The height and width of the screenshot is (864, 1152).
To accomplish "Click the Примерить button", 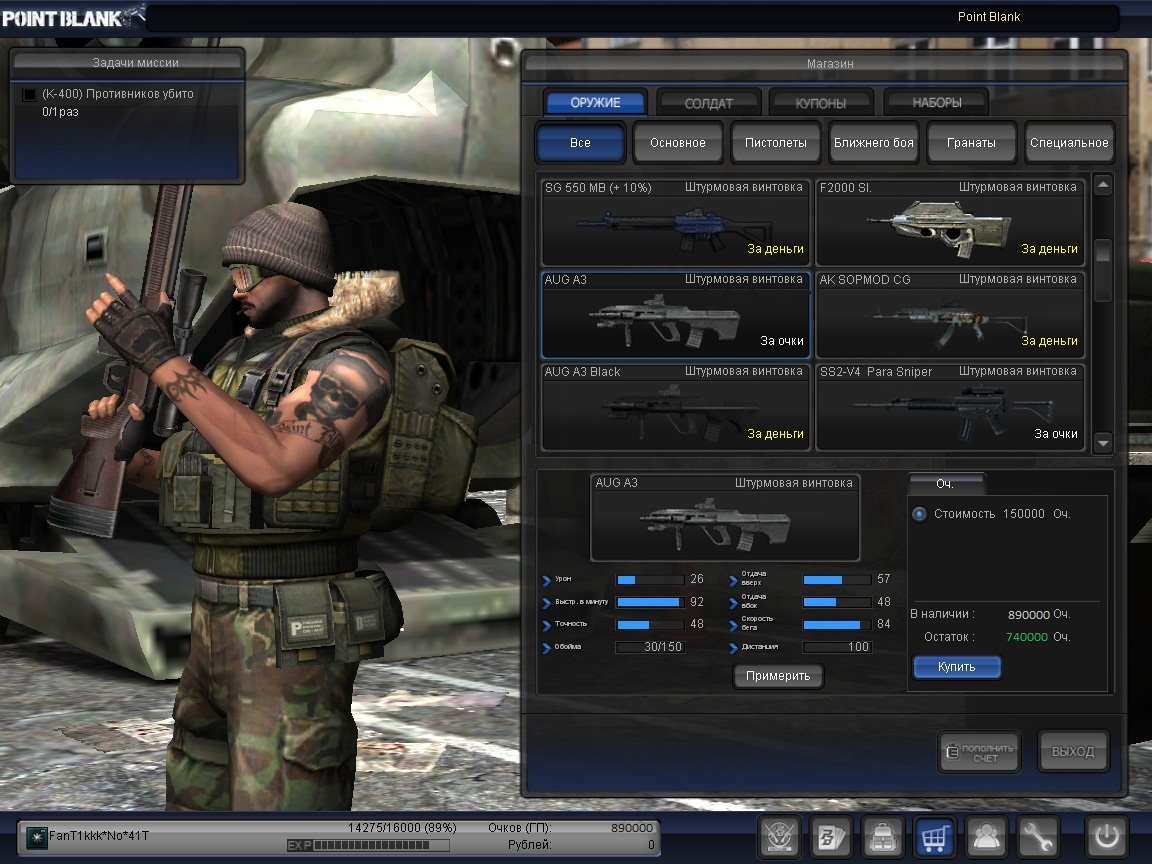I will (x=778, y=676).
